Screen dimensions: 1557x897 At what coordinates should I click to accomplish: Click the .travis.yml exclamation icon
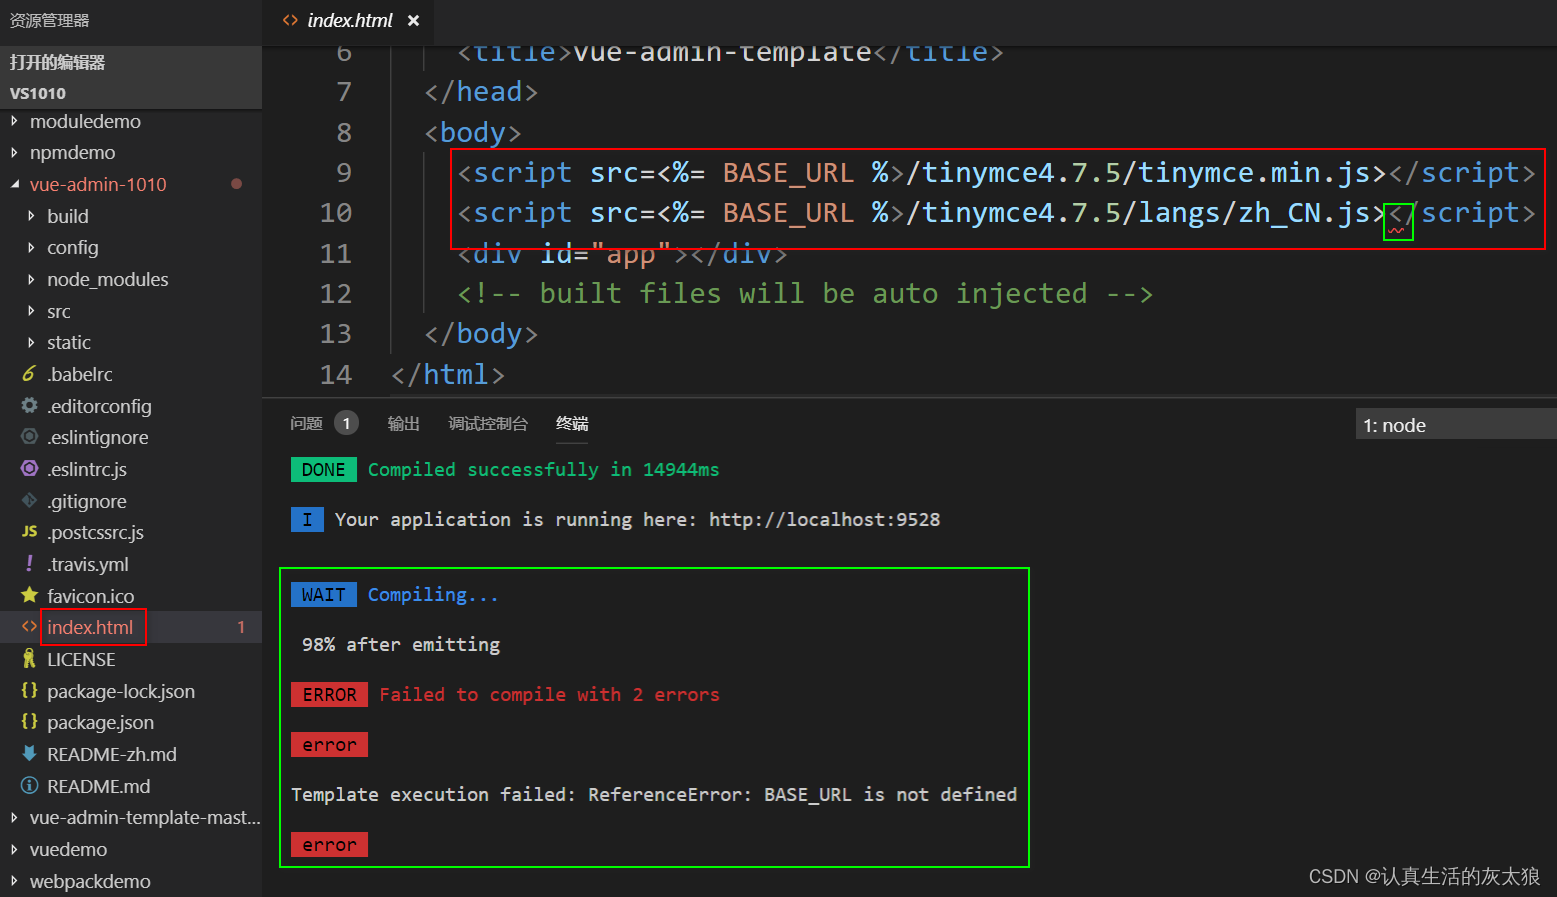click(29, 564)
